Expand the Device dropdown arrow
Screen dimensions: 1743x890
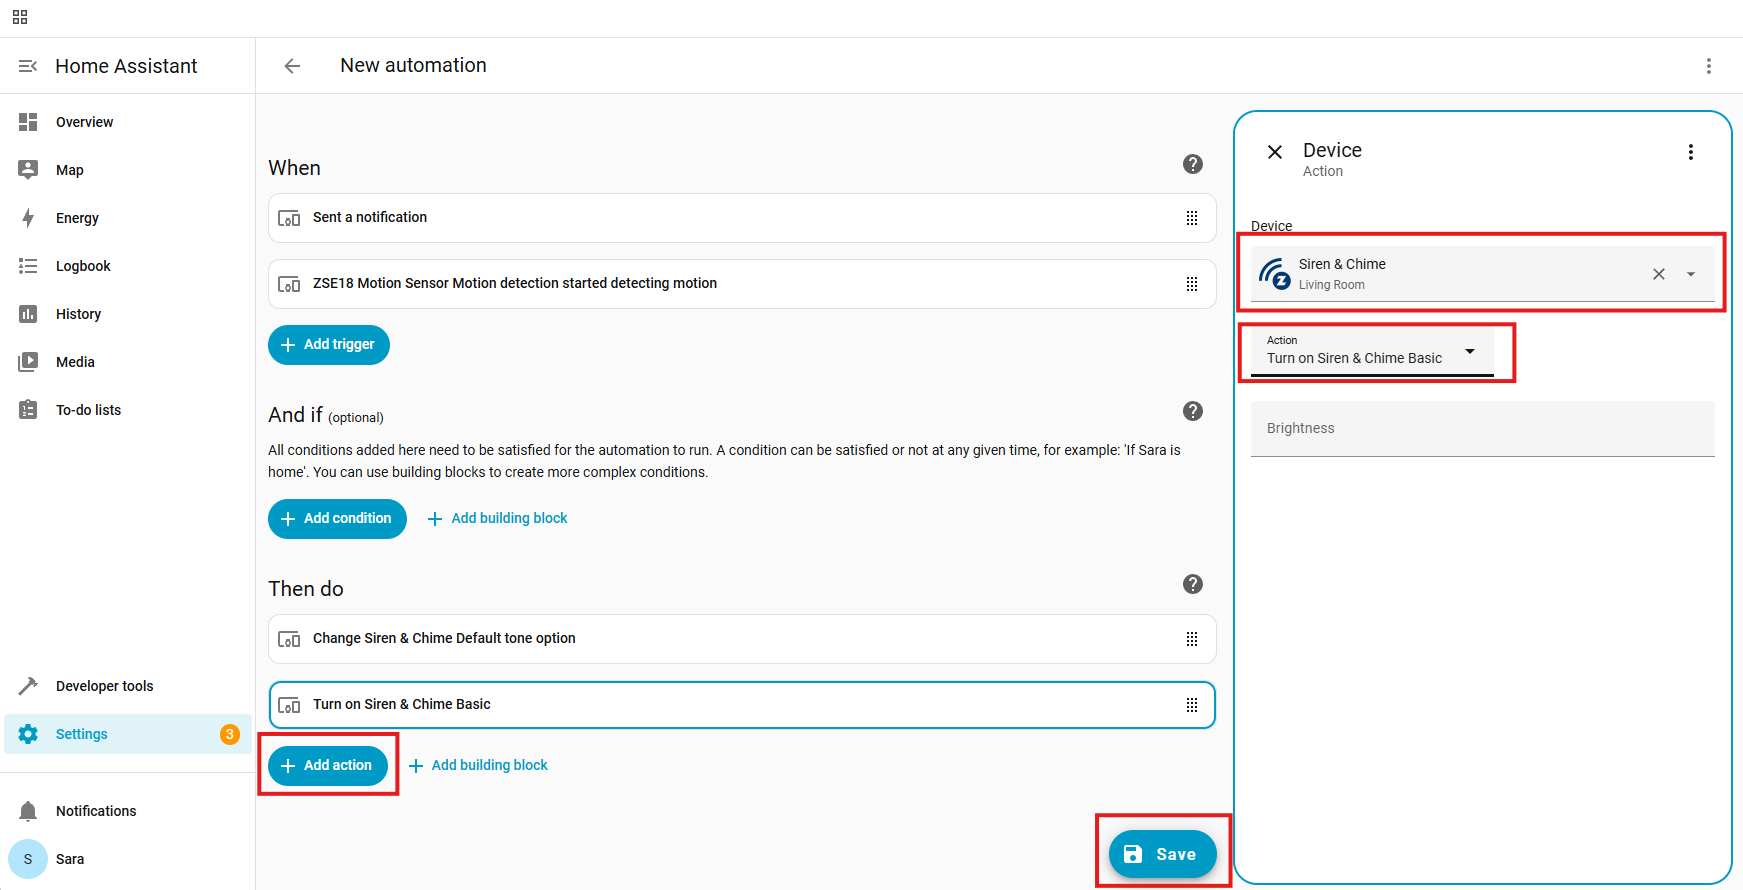(x=1691, y=274)
